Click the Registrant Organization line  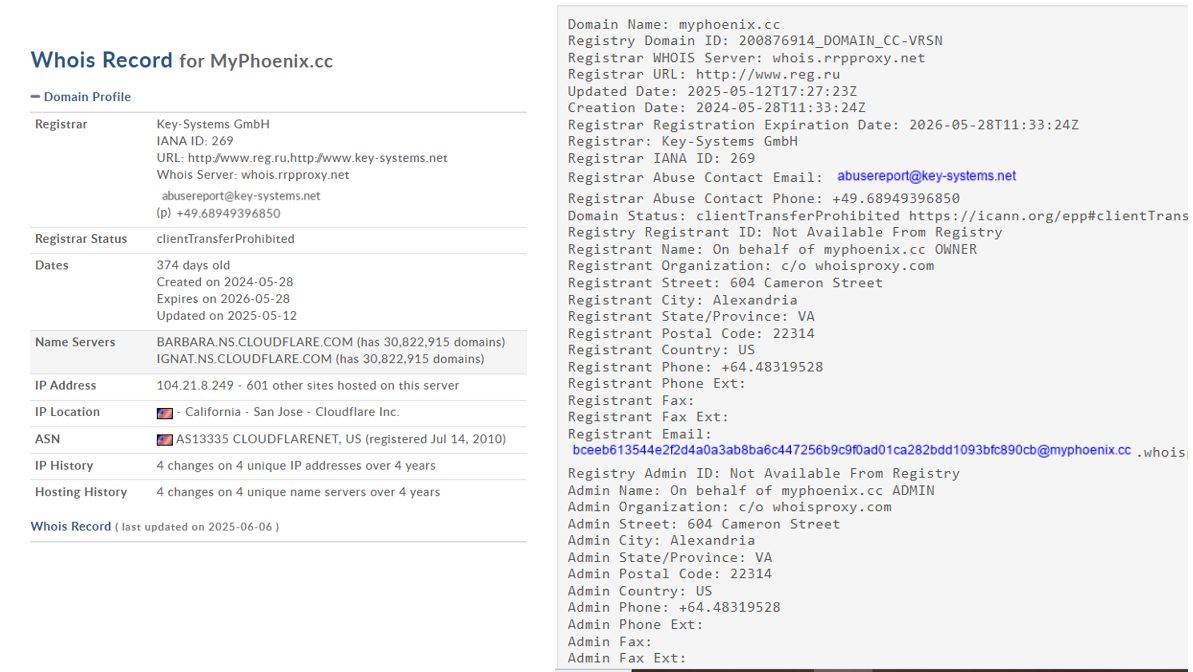(750, 266)
